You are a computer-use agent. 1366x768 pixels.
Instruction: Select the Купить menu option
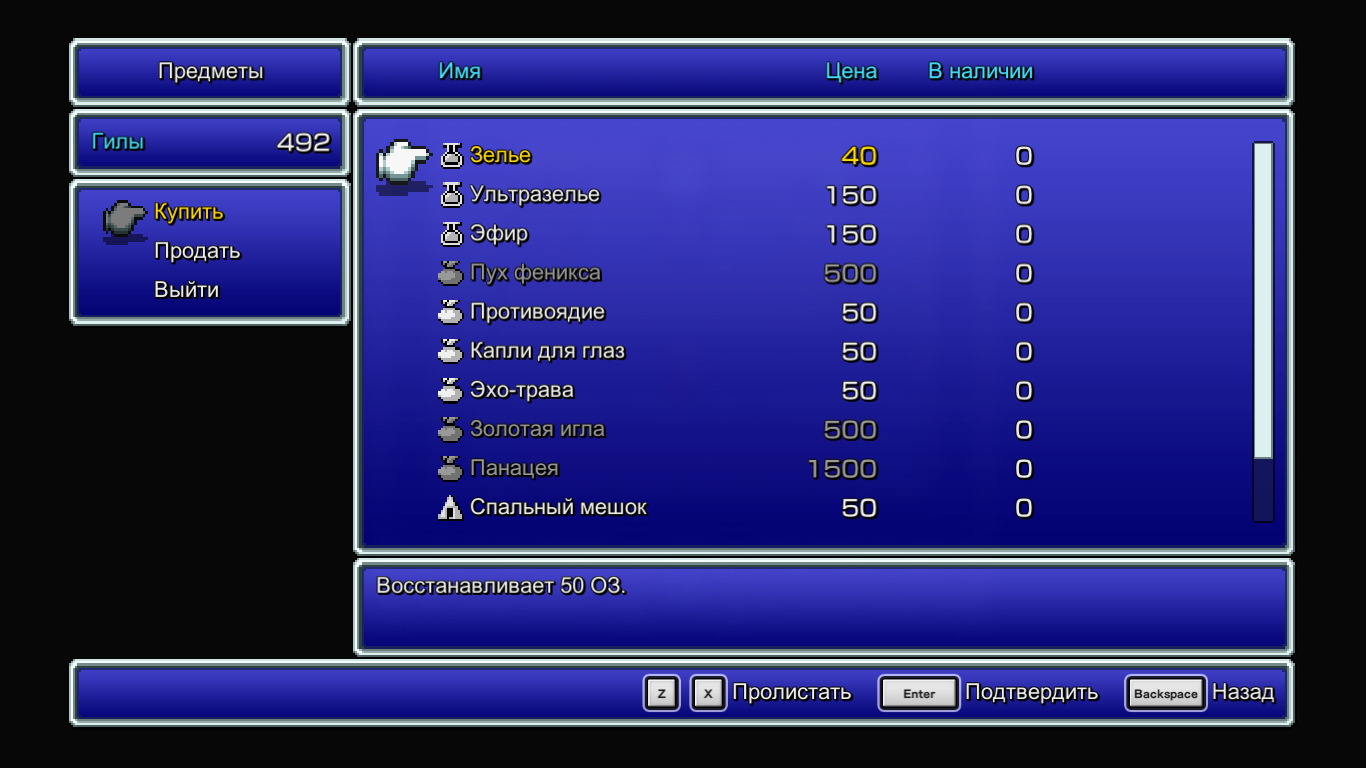pyautogui.click(x=189, y=212)
